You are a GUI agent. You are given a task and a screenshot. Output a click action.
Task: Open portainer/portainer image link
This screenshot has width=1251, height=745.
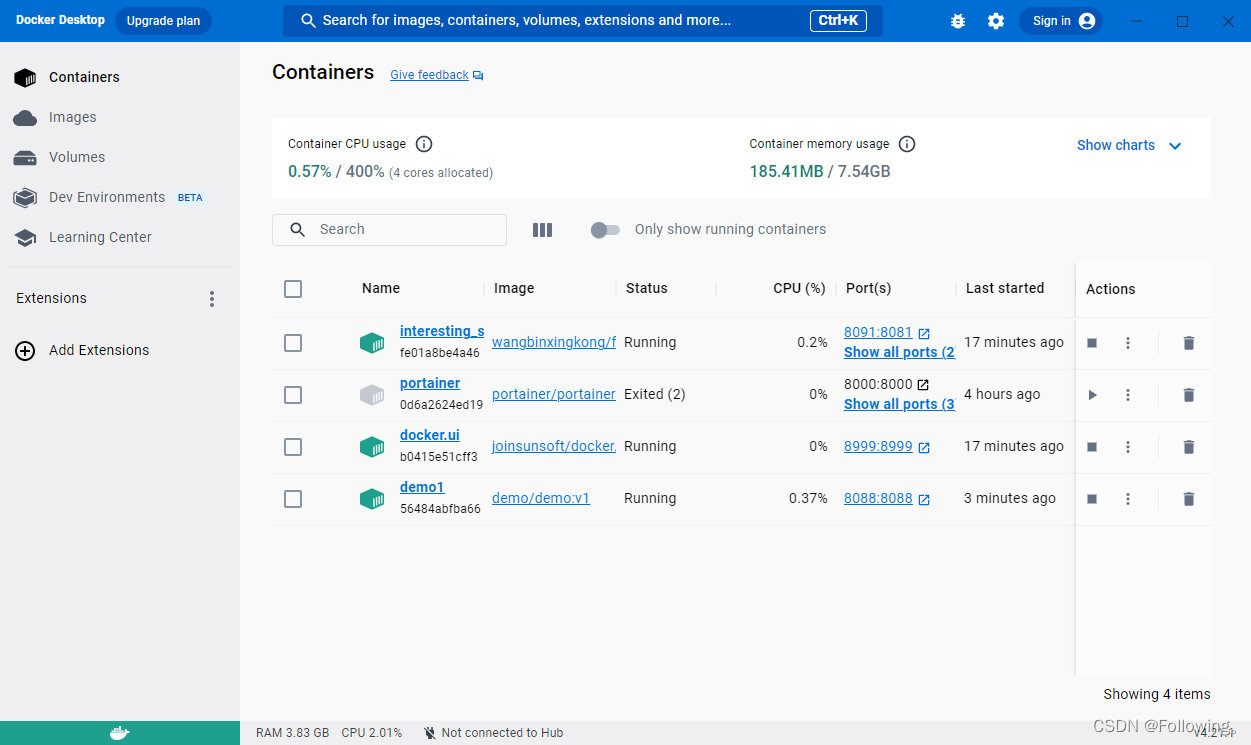coord(554,395)
